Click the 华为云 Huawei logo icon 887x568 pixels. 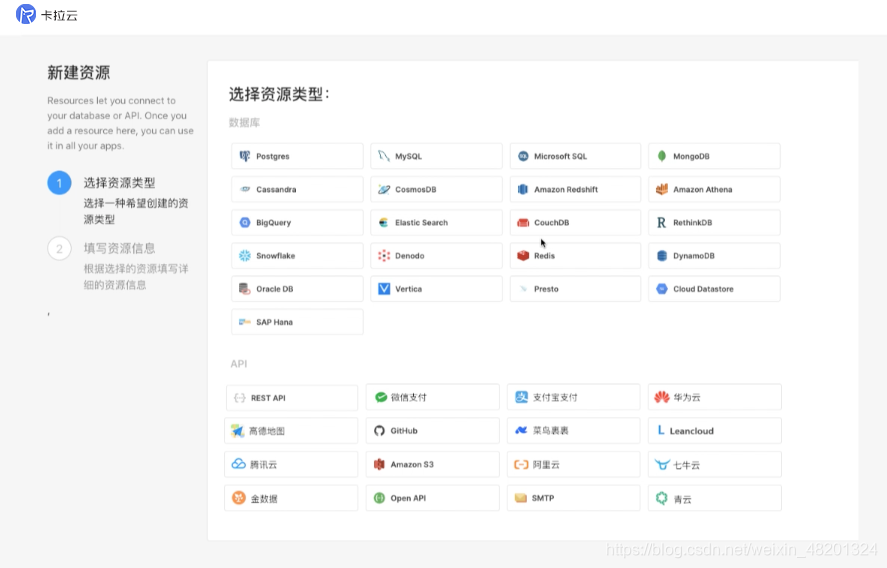click(661, 397)
